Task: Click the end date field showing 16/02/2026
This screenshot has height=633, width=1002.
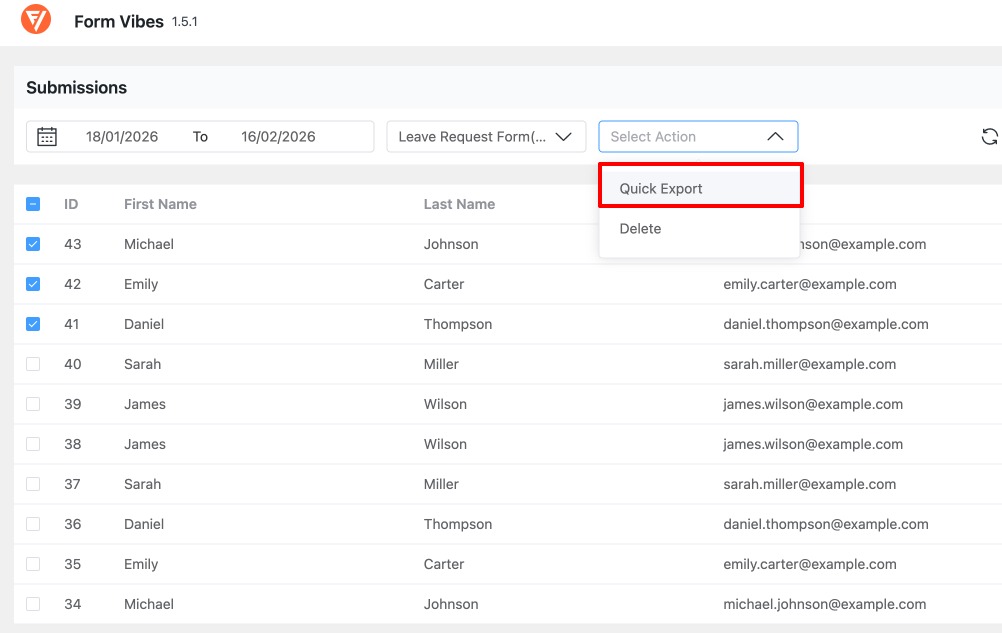Action: click(276, 136)
